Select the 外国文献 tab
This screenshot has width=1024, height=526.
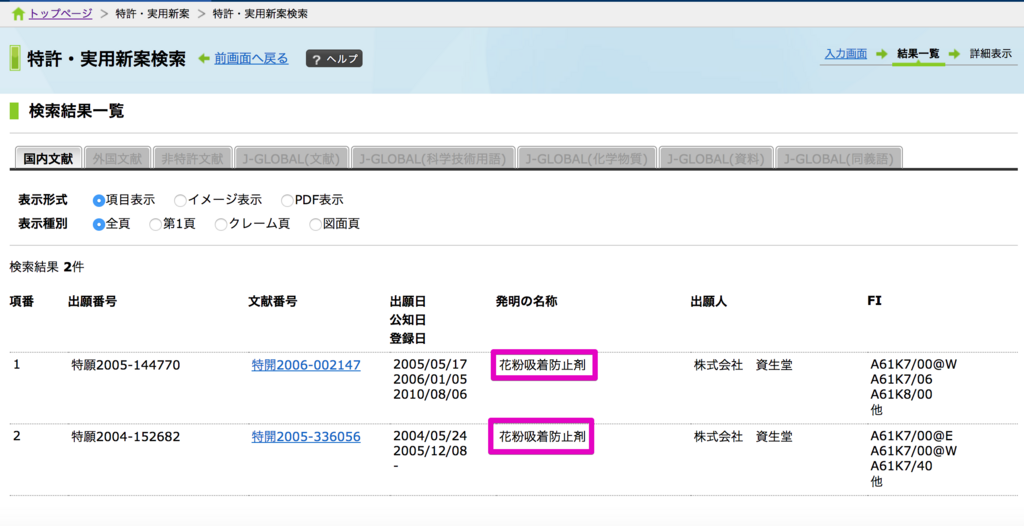[118, 158]
